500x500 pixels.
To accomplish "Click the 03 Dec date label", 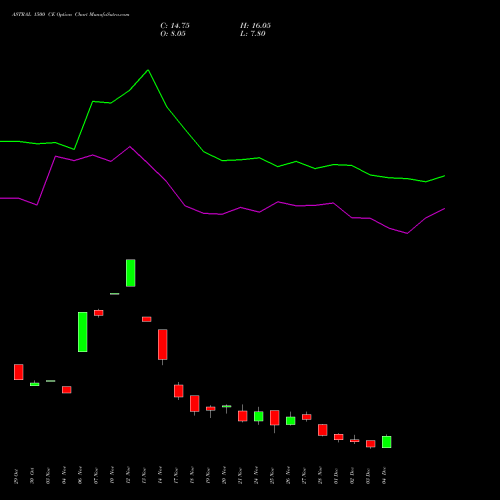I will (x=368, y=476).
